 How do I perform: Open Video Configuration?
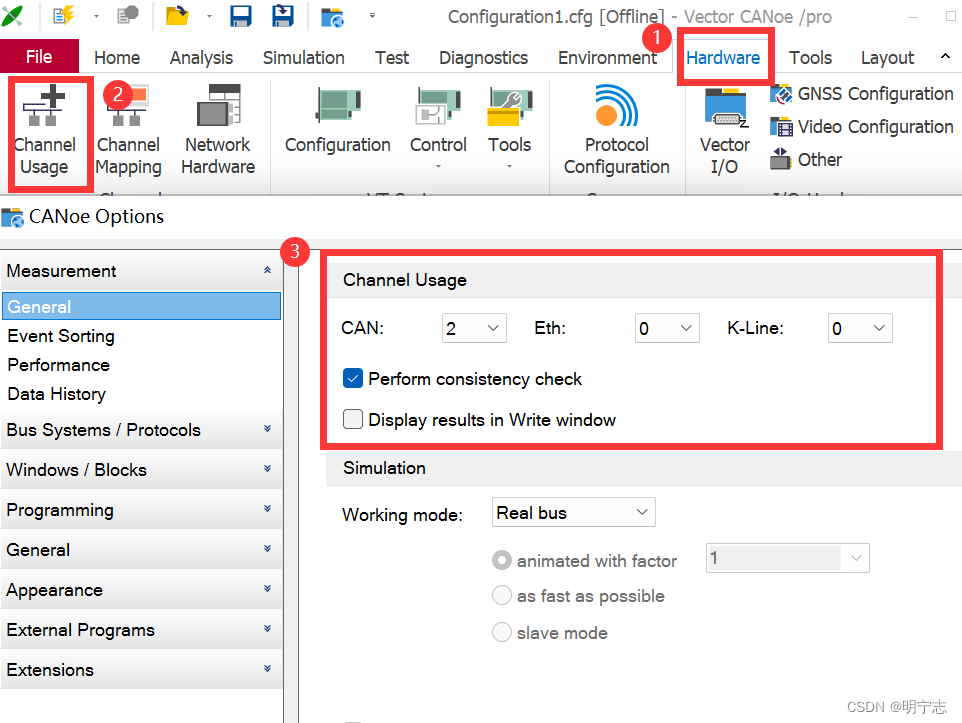pos(862,127)
